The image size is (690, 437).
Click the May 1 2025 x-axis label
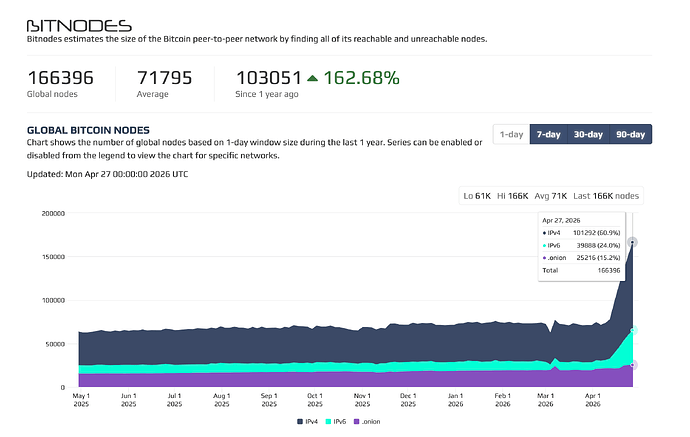pyautogui.click(x=81, y=400)
